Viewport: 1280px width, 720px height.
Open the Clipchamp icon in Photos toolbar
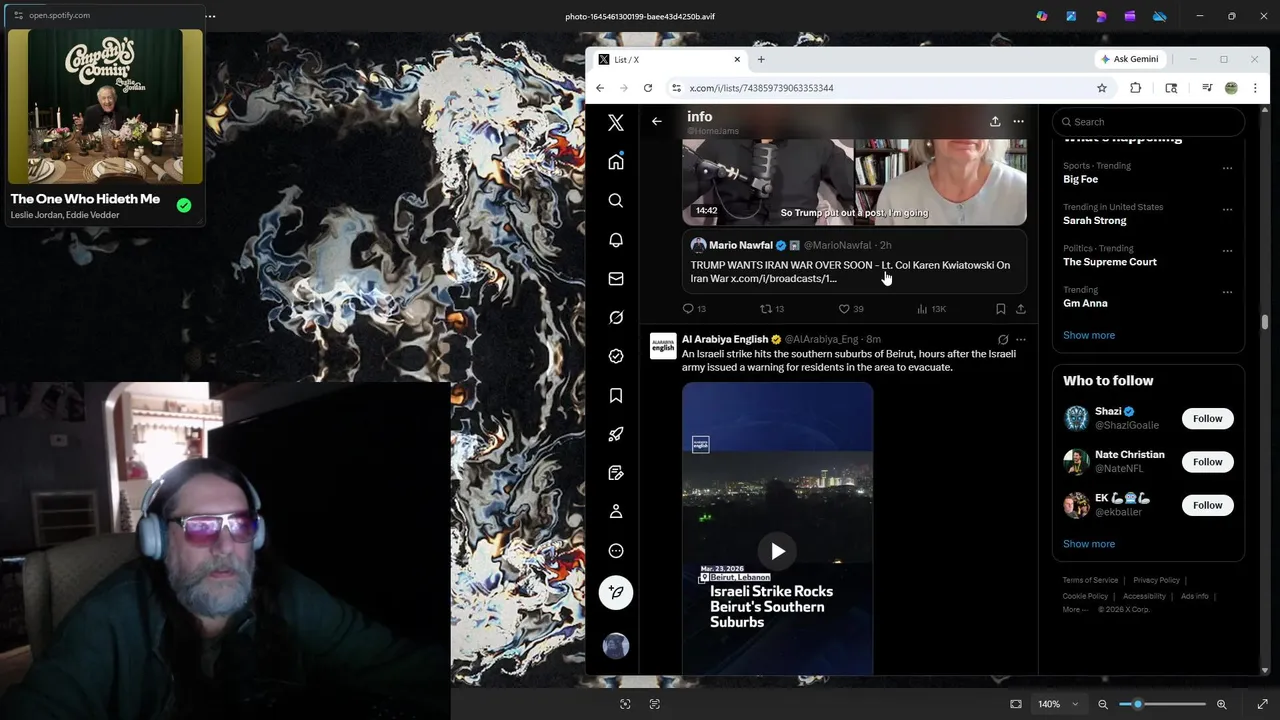point(1130,16)
